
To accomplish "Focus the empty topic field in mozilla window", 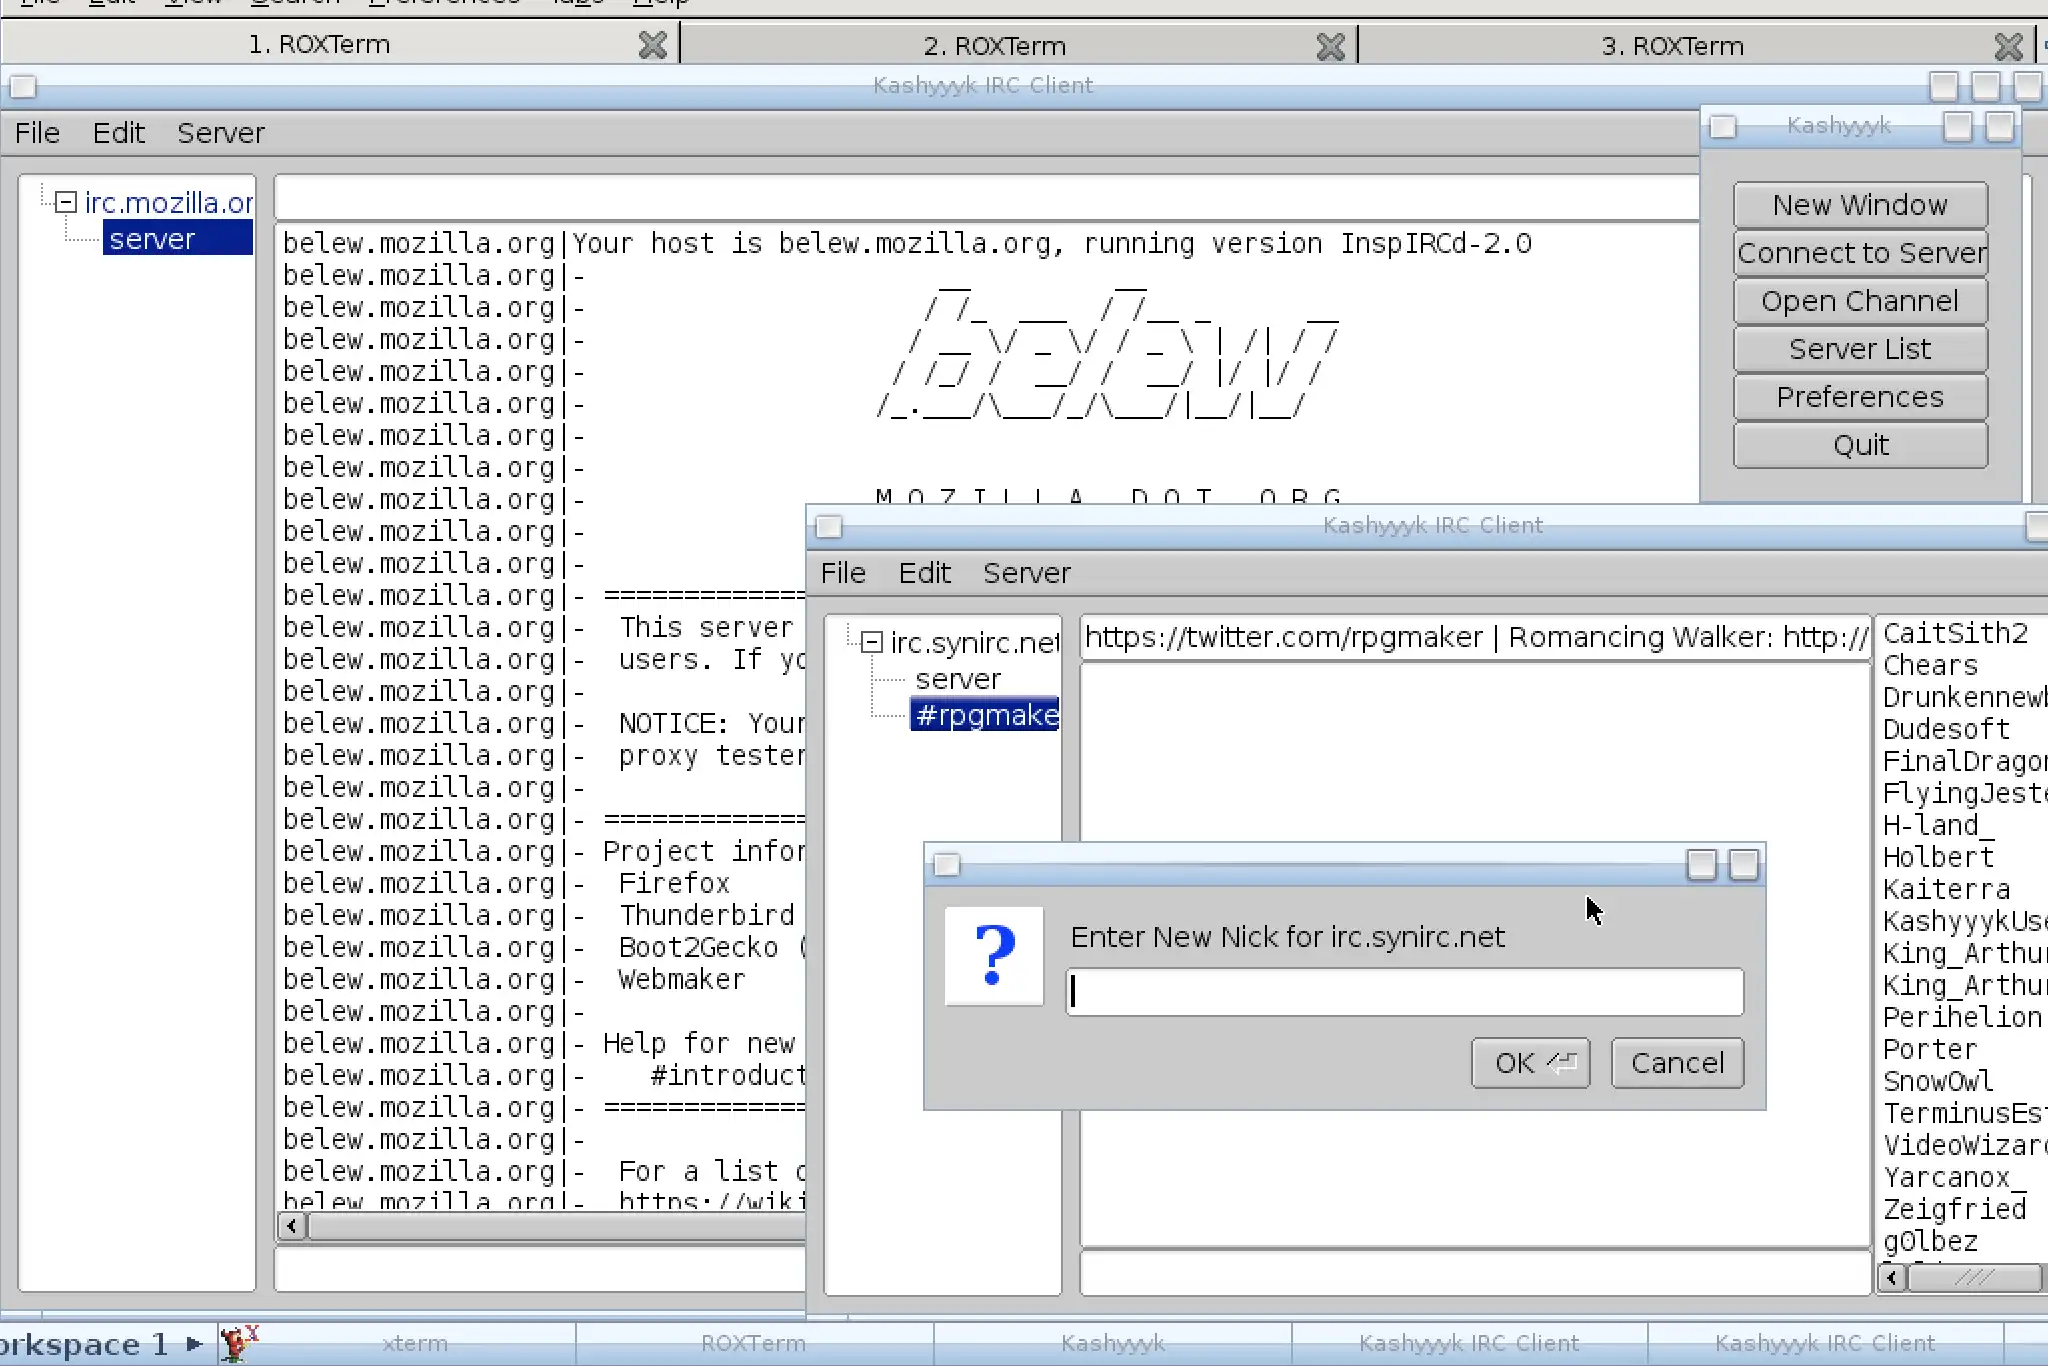I will coord(986,198).
